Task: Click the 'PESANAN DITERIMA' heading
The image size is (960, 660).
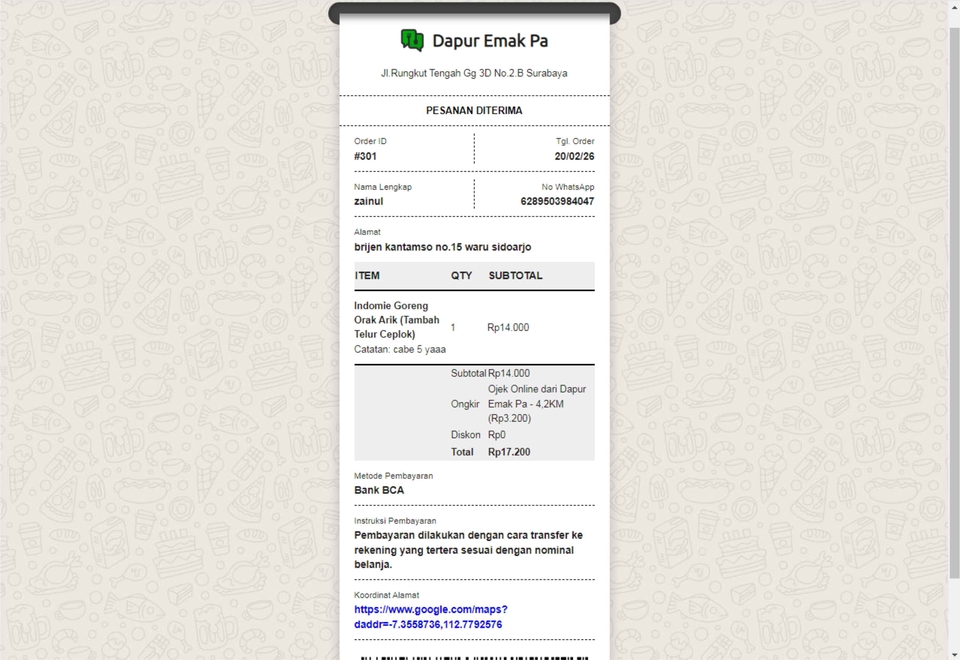Action: coord(474,111)
